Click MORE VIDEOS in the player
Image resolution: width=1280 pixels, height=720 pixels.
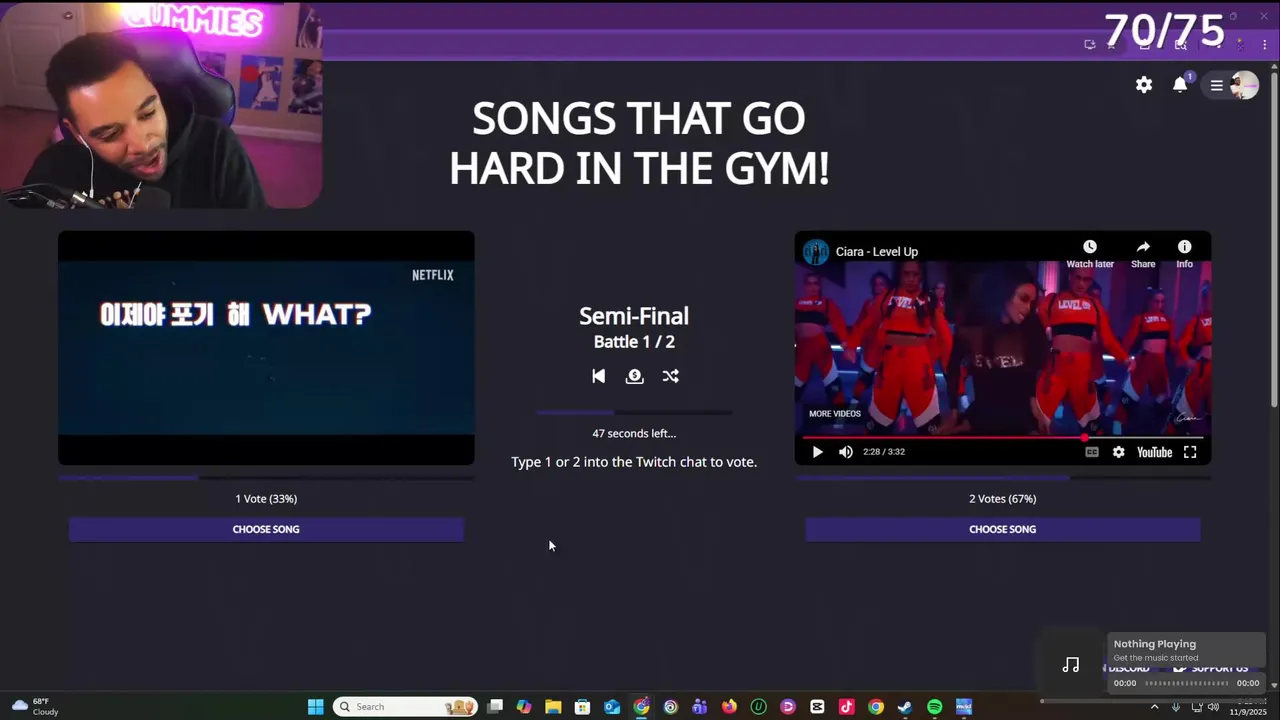(835, 414)
